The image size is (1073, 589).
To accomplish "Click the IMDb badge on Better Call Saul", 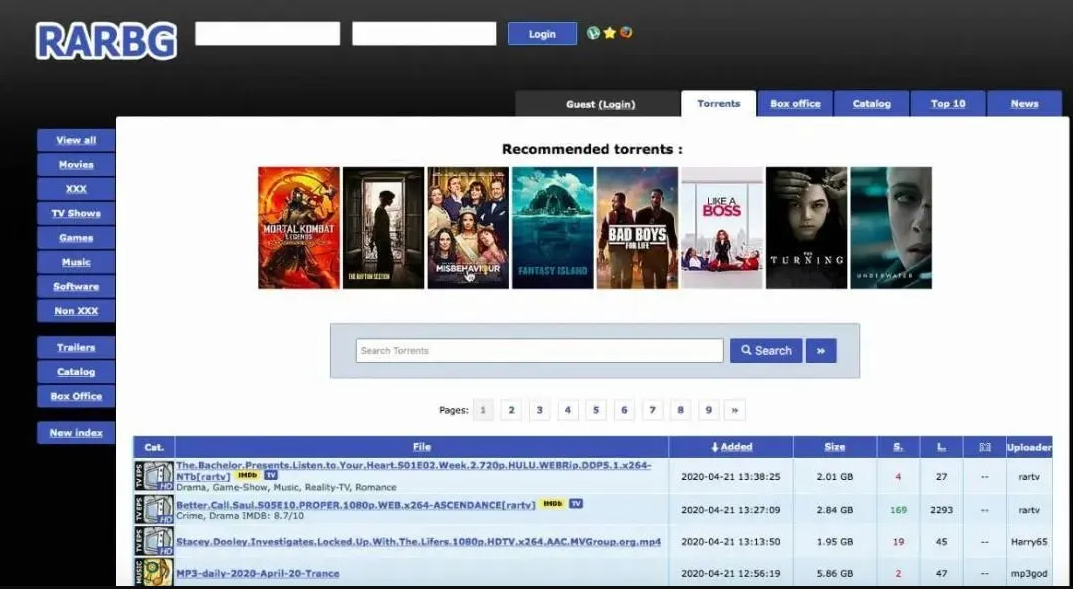I will 552,504.
